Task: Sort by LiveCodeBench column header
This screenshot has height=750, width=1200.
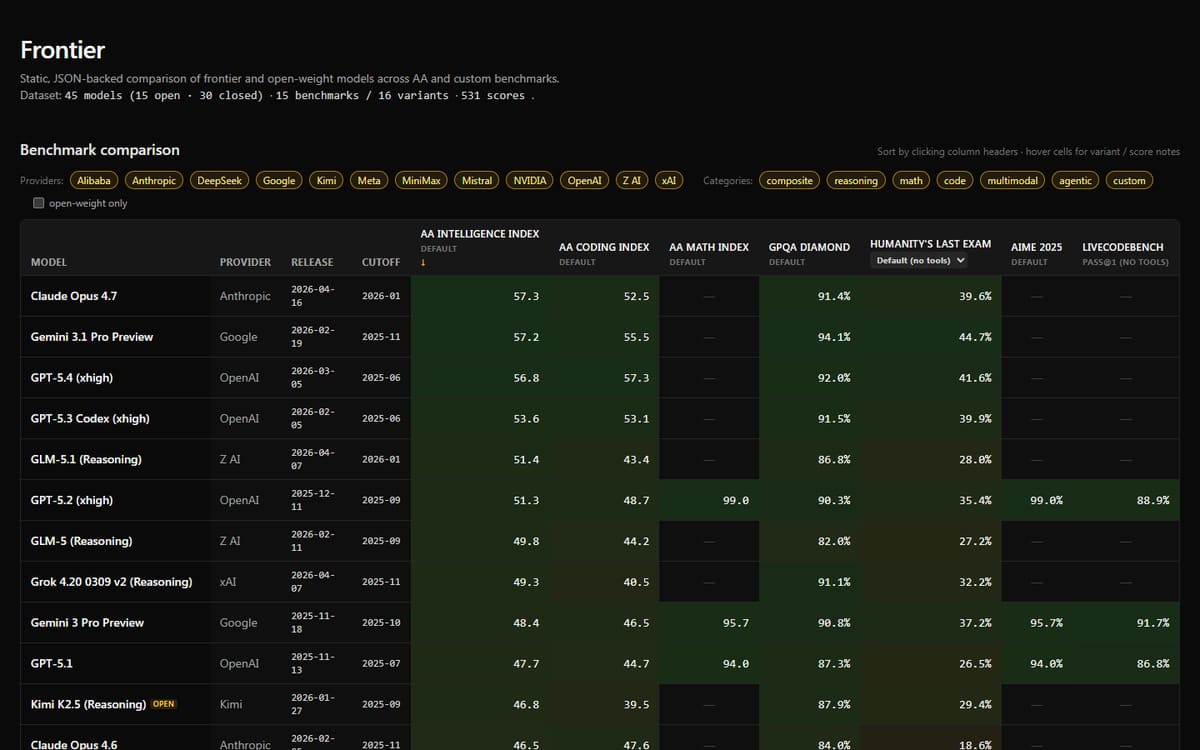Action: click(1123, 247)
